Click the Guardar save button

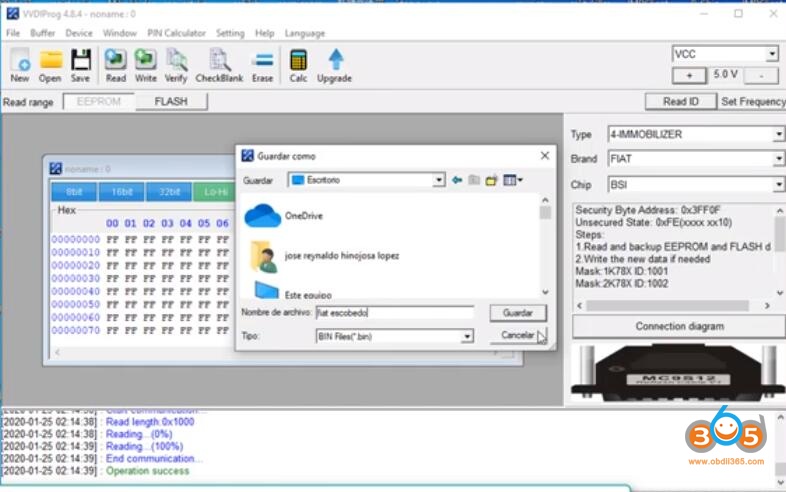[518, 313]
